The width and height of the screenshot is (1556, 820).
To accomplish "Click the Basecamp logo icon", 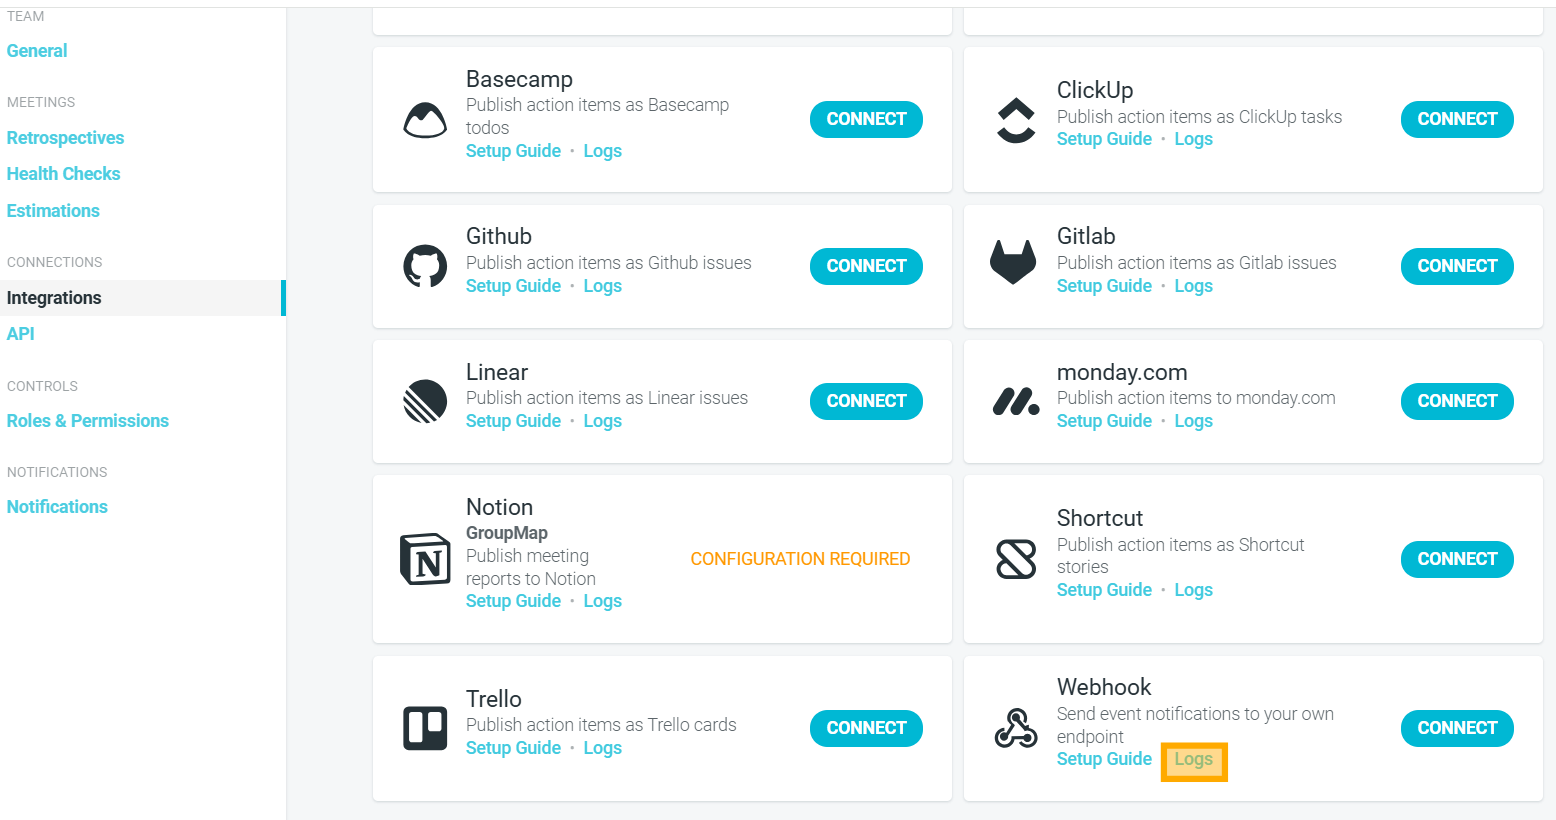I will [x=425, y=119].
